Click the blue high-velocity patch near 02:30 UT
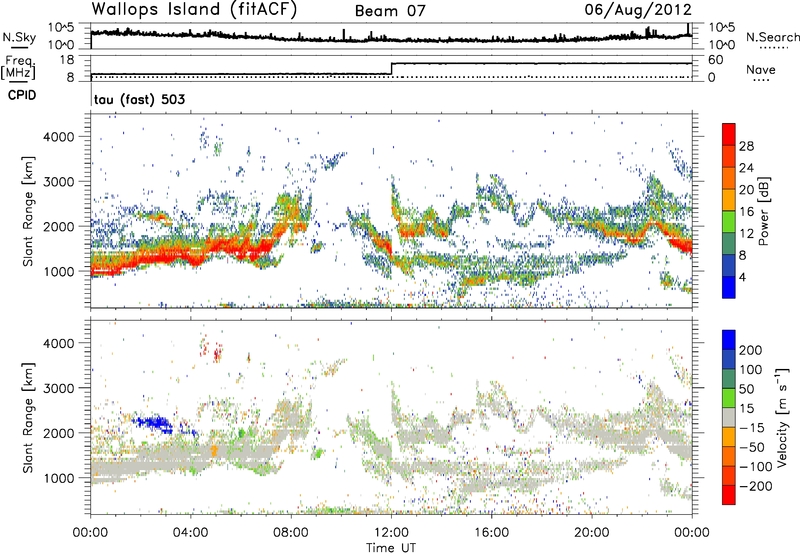The height and width of the screenshot is (554, 800). 153,423
